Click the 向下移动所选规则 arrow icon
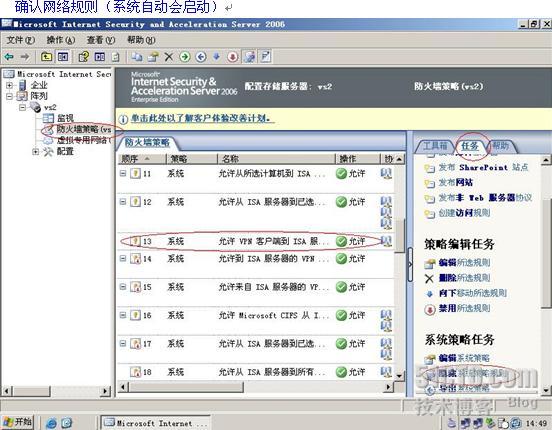The height and width of the screenshot is (430, 552). click(429, 294)
